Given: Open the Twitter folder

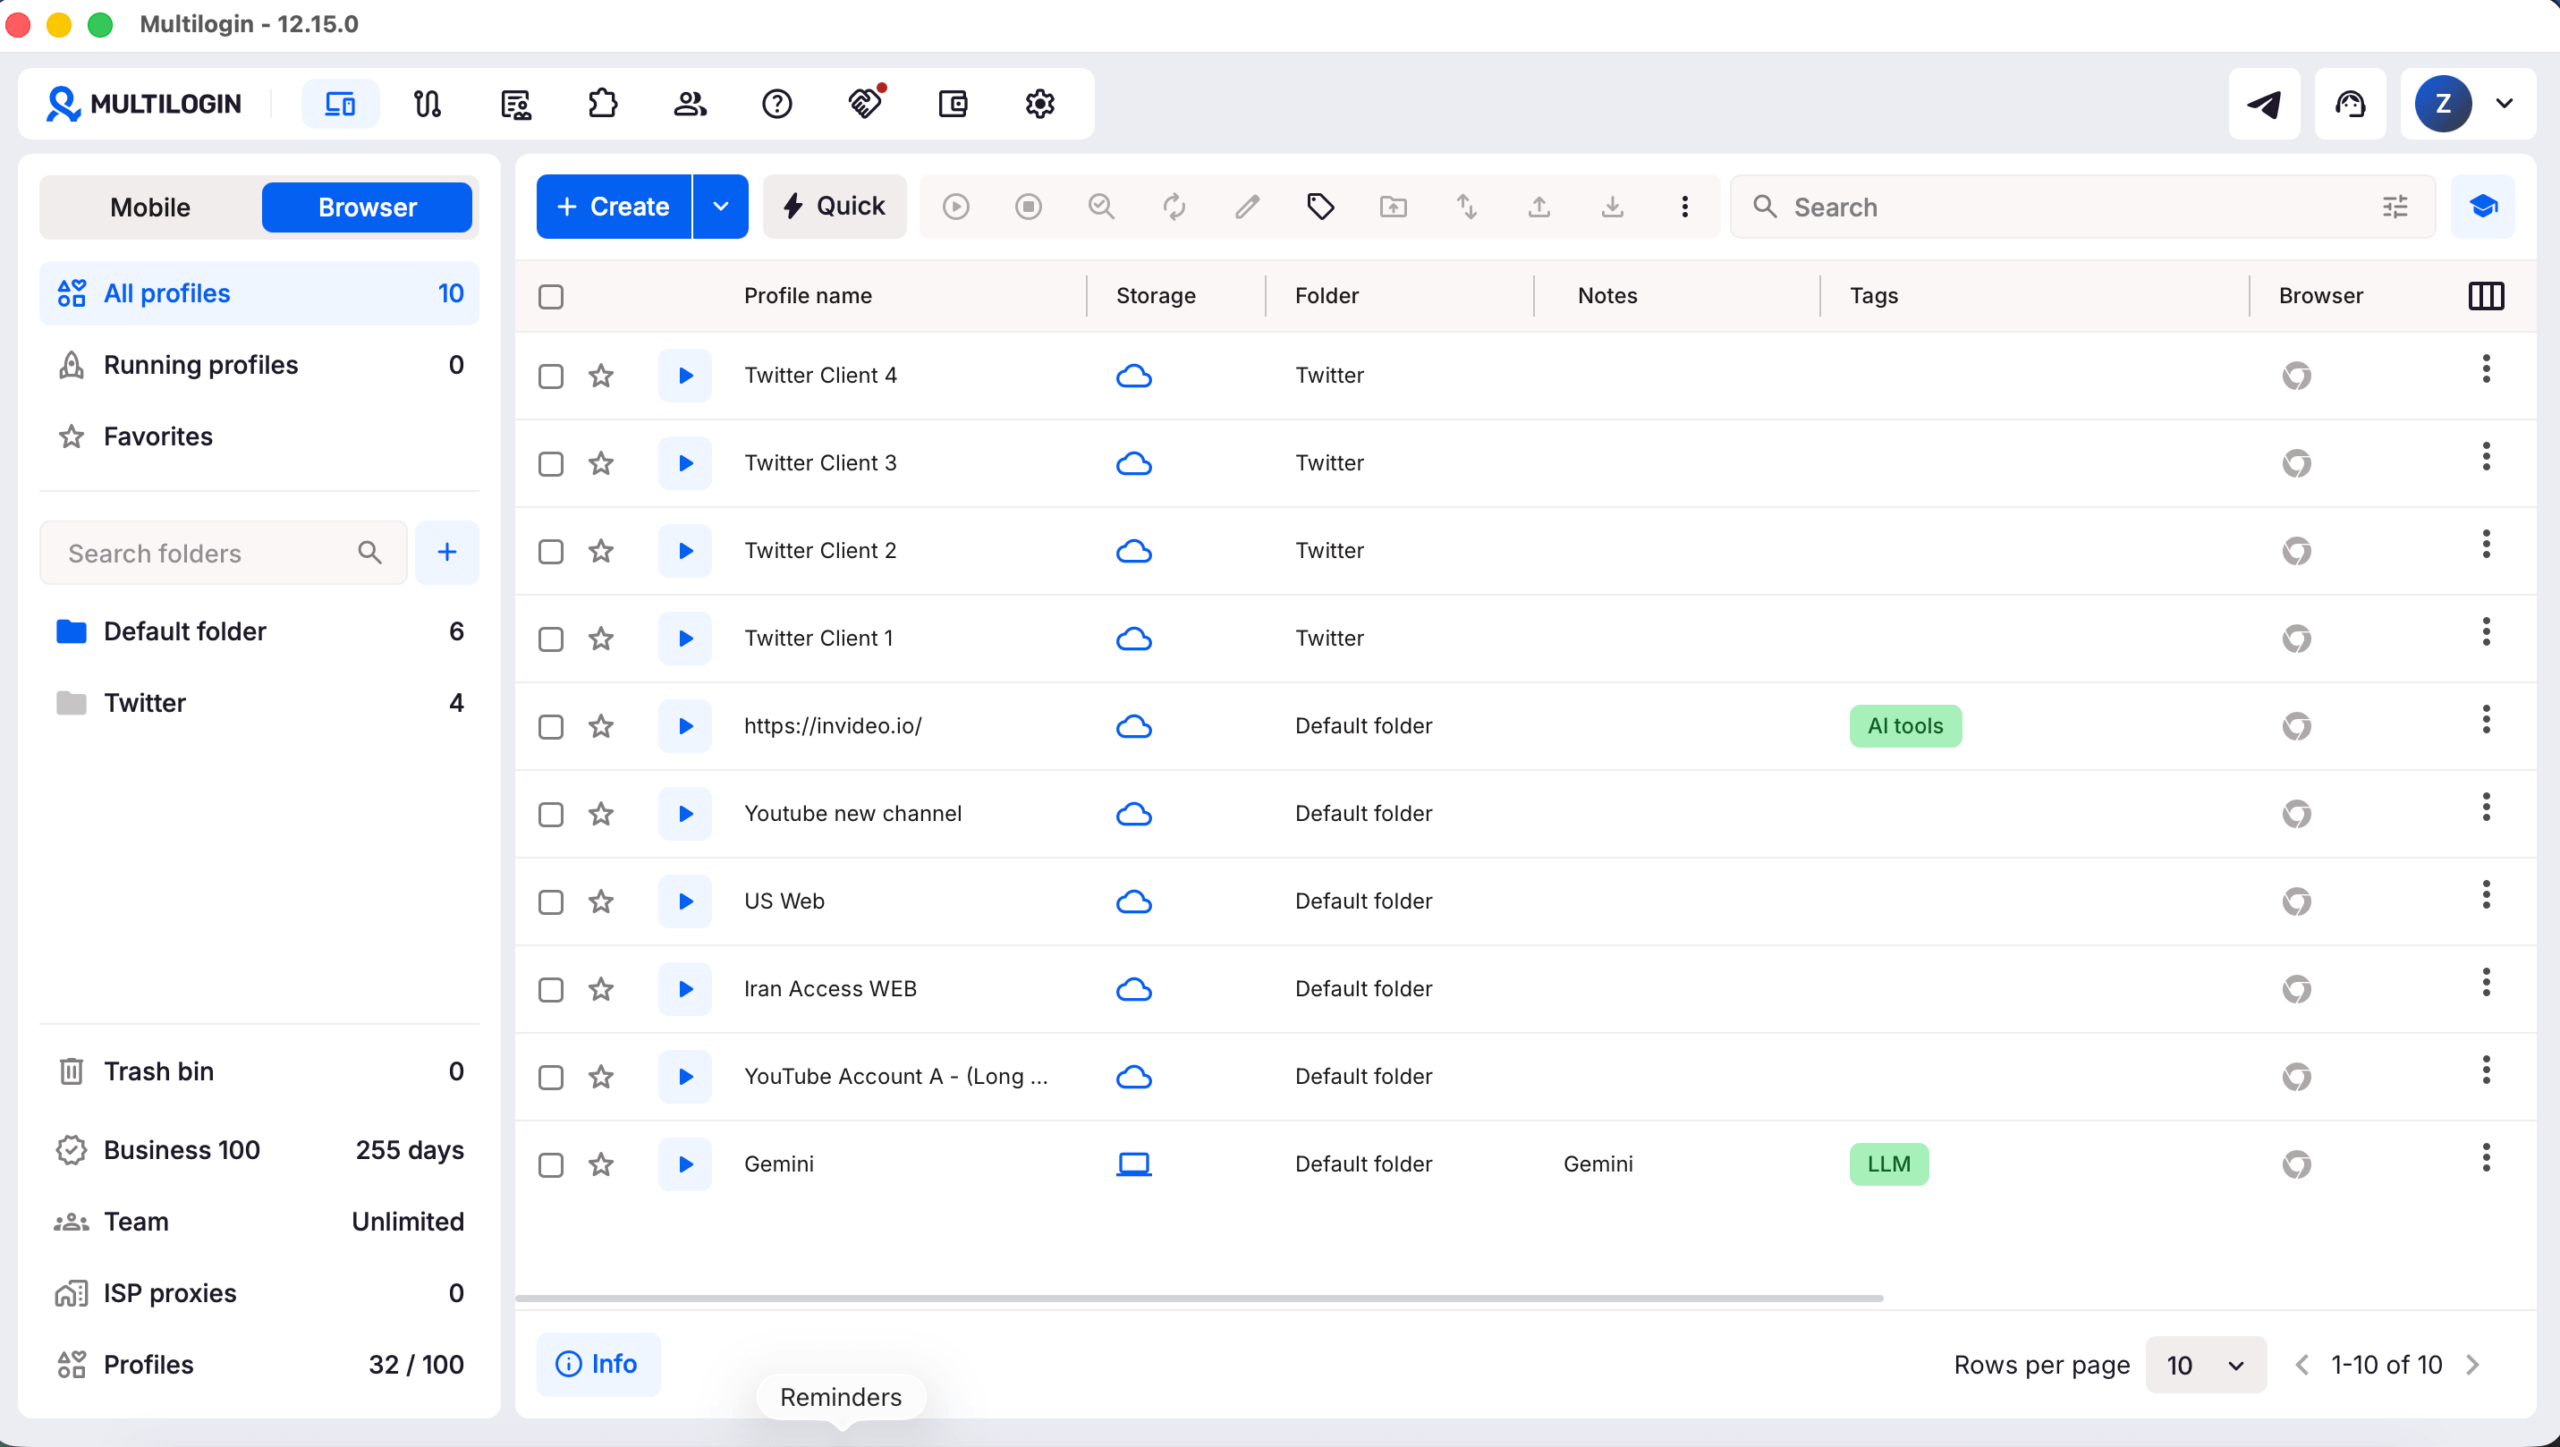Looking at the screenshot, I should pos(259,704).
